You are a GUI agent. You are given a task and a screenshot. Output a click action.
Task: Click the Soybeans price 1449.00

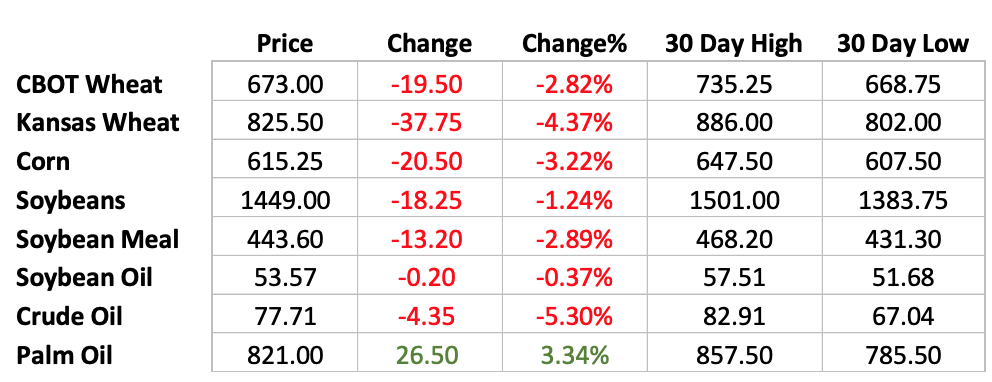pos(285,201)
